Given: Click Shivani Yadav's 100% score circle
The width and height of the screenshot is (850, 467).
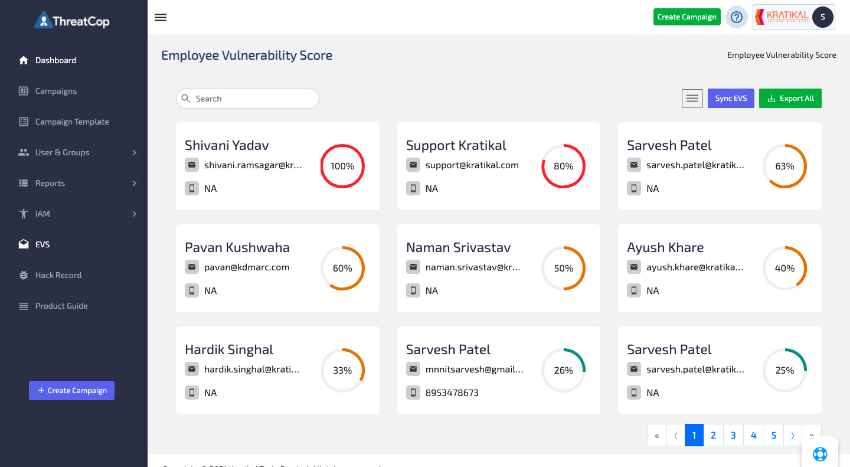Looking at the screenshot, I should point(343,166).
